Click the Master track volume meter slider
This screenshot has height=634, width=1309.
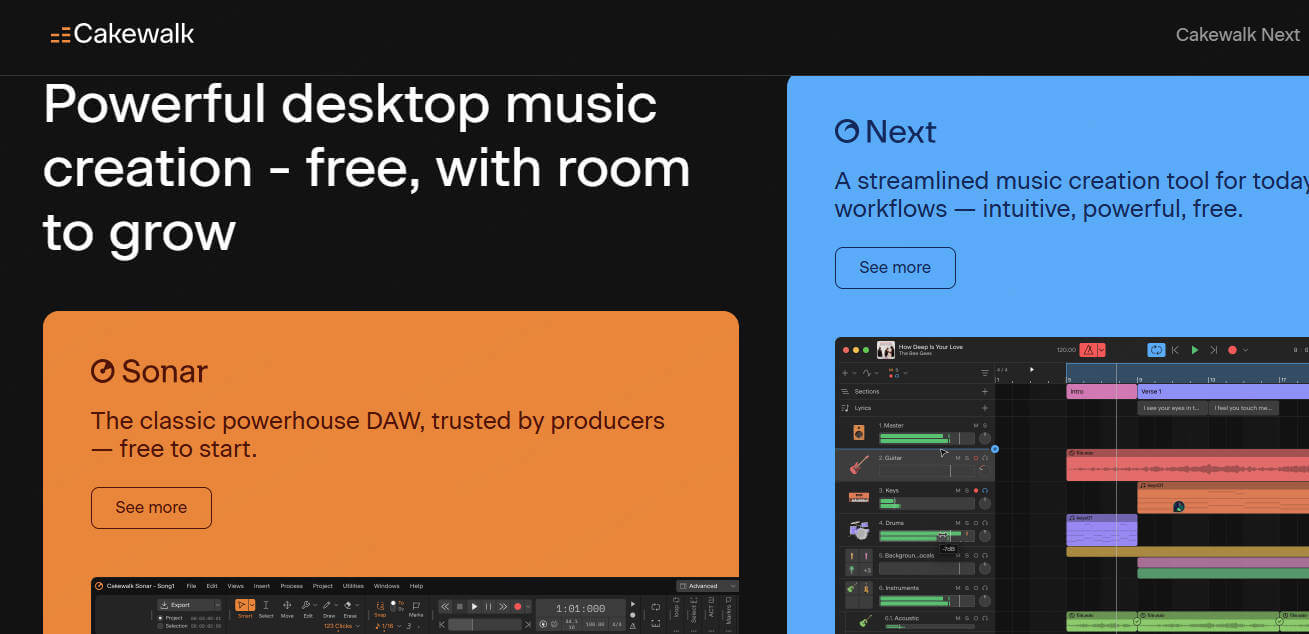(927, 438)
